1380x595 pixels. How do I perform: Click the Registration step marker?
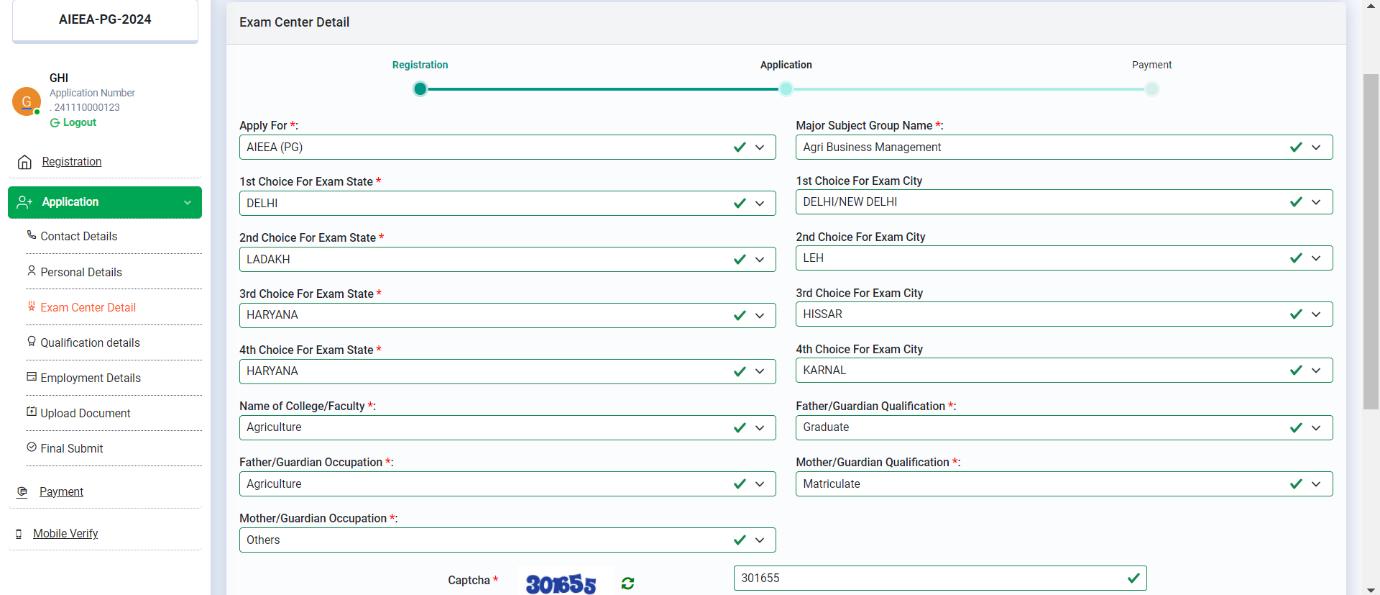click(x=420, y=89)
